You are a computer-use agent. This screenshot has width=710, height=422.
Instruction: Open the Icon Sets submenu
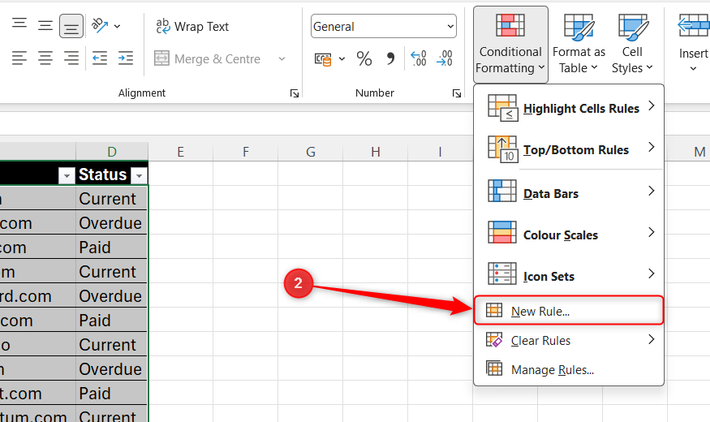point(569,276)
